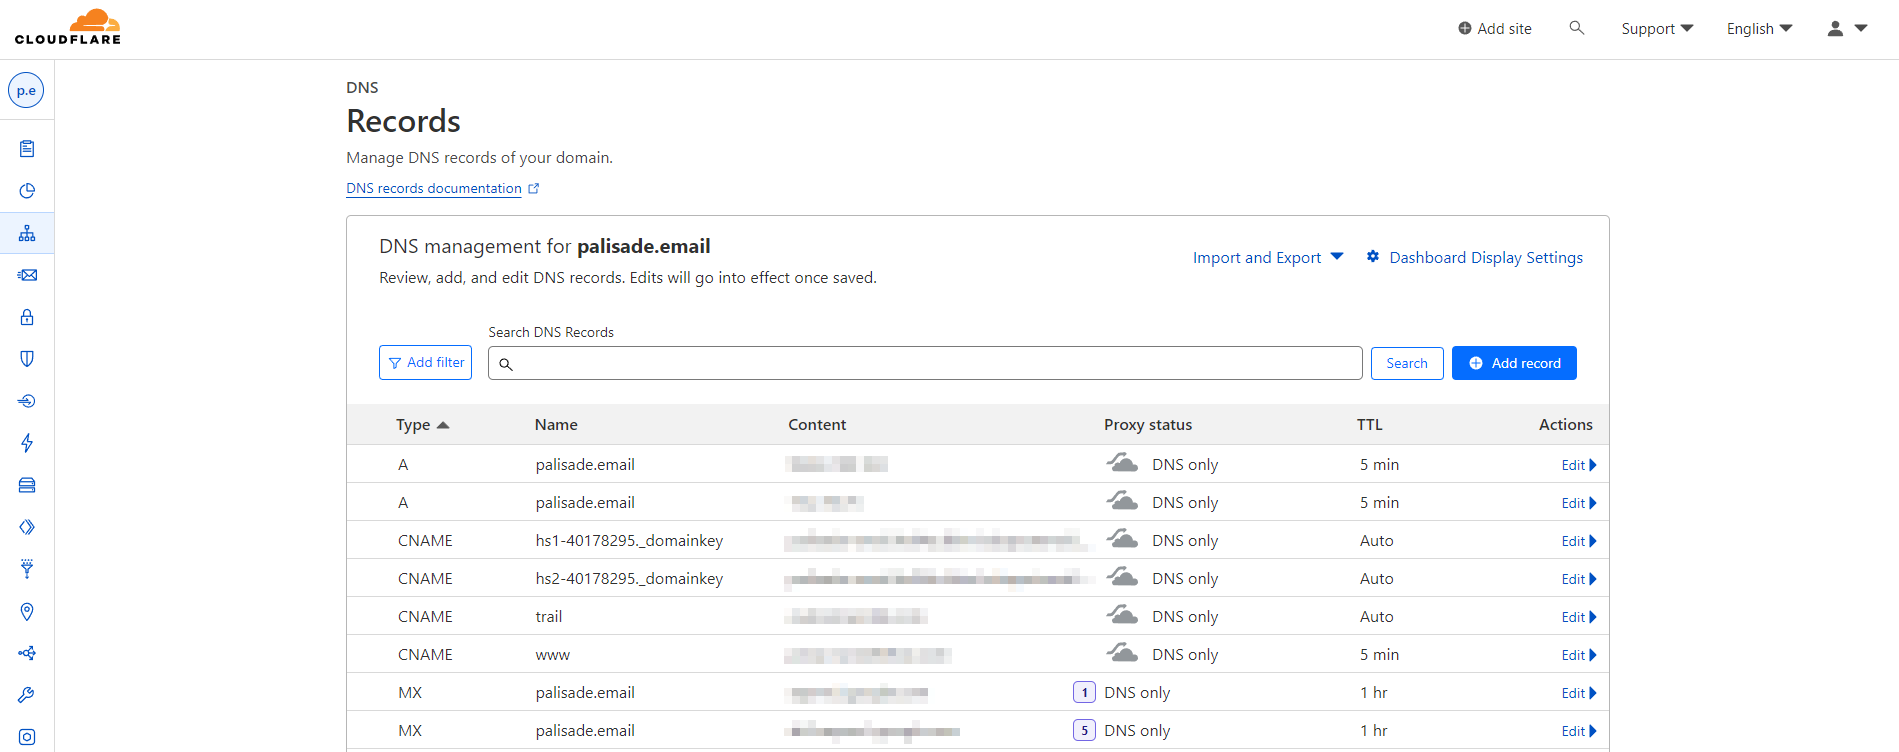Expand the Support dropdown menu
This screenshot has width=1899, height=752.
(x=1657, y=29)
